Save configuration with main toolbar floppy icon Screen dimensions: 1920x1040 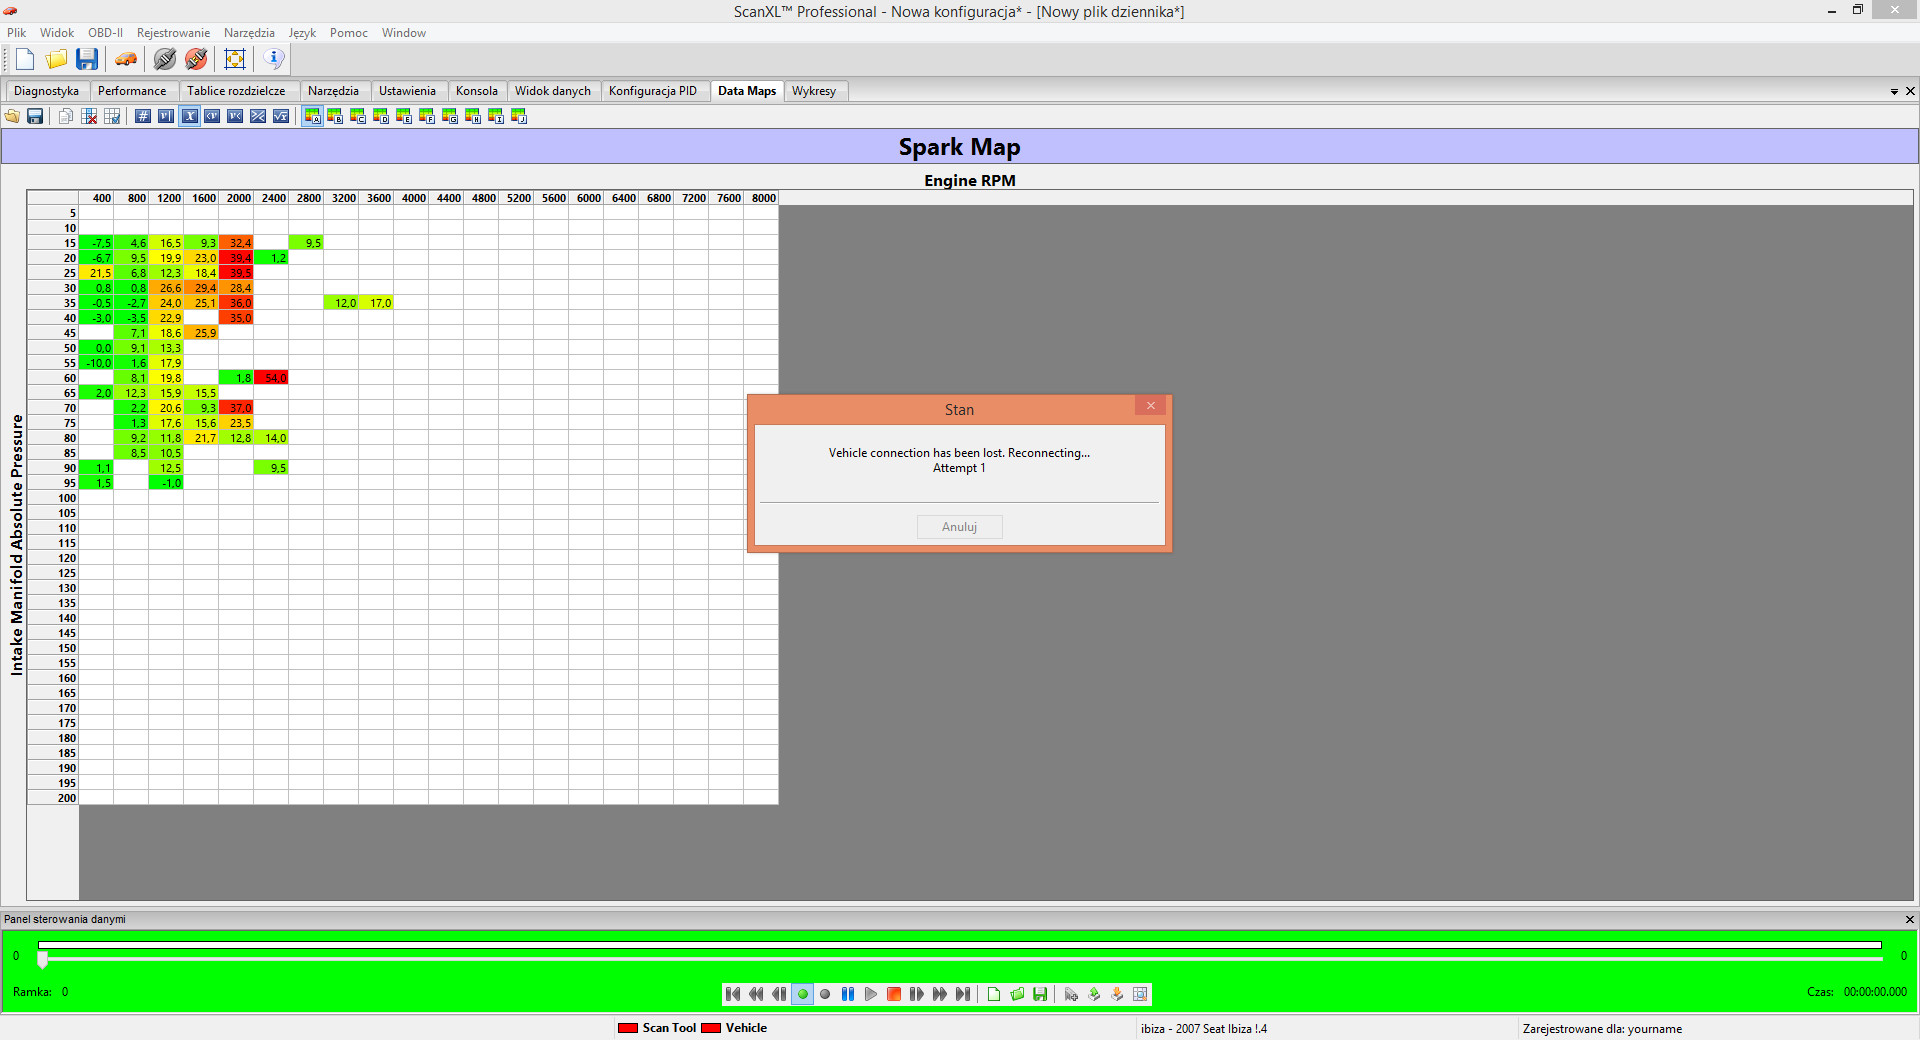(88, 59)
